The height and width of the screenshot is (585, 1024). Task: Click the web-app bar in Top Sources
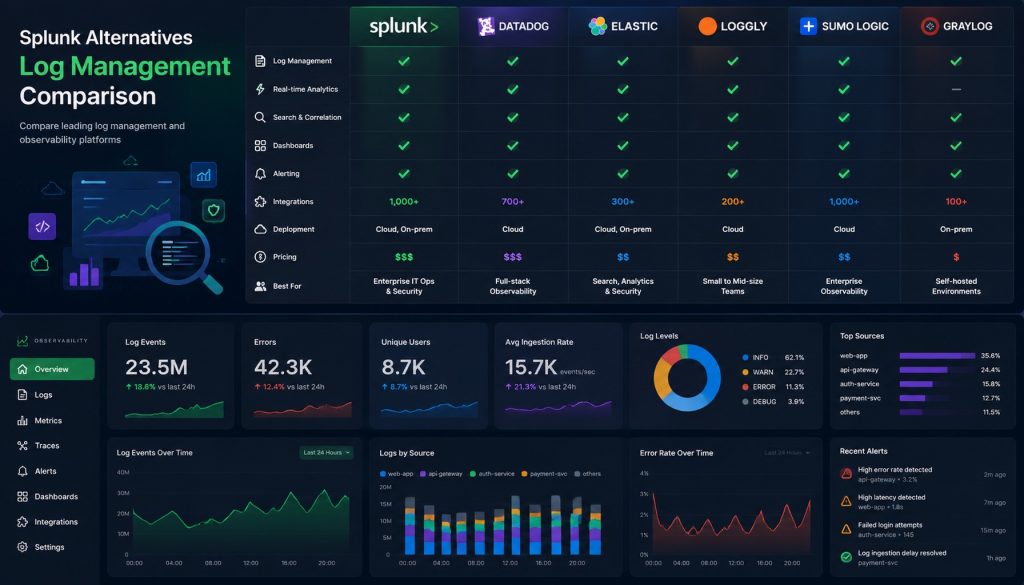(937, 356)
